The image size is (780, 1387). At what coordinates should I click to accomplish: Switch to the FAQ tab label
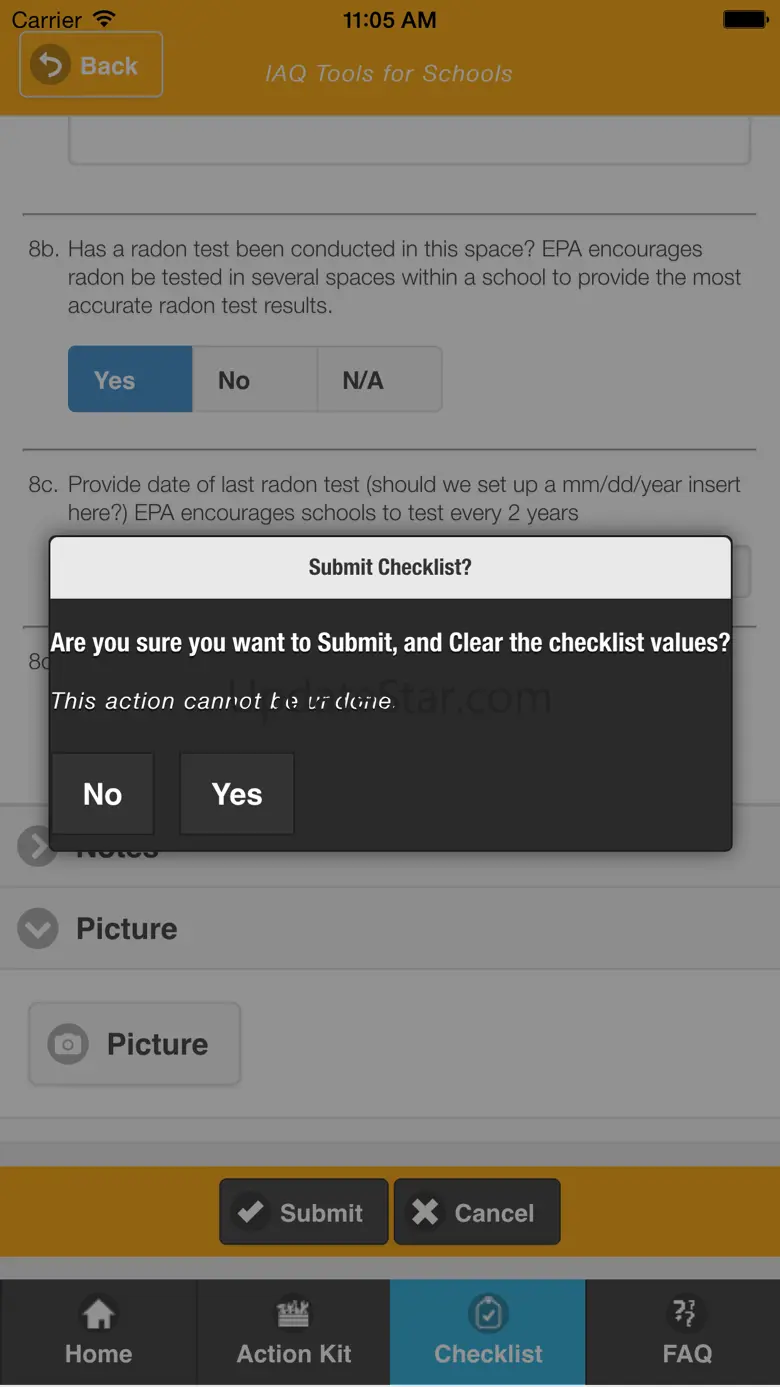[687, 1354]
